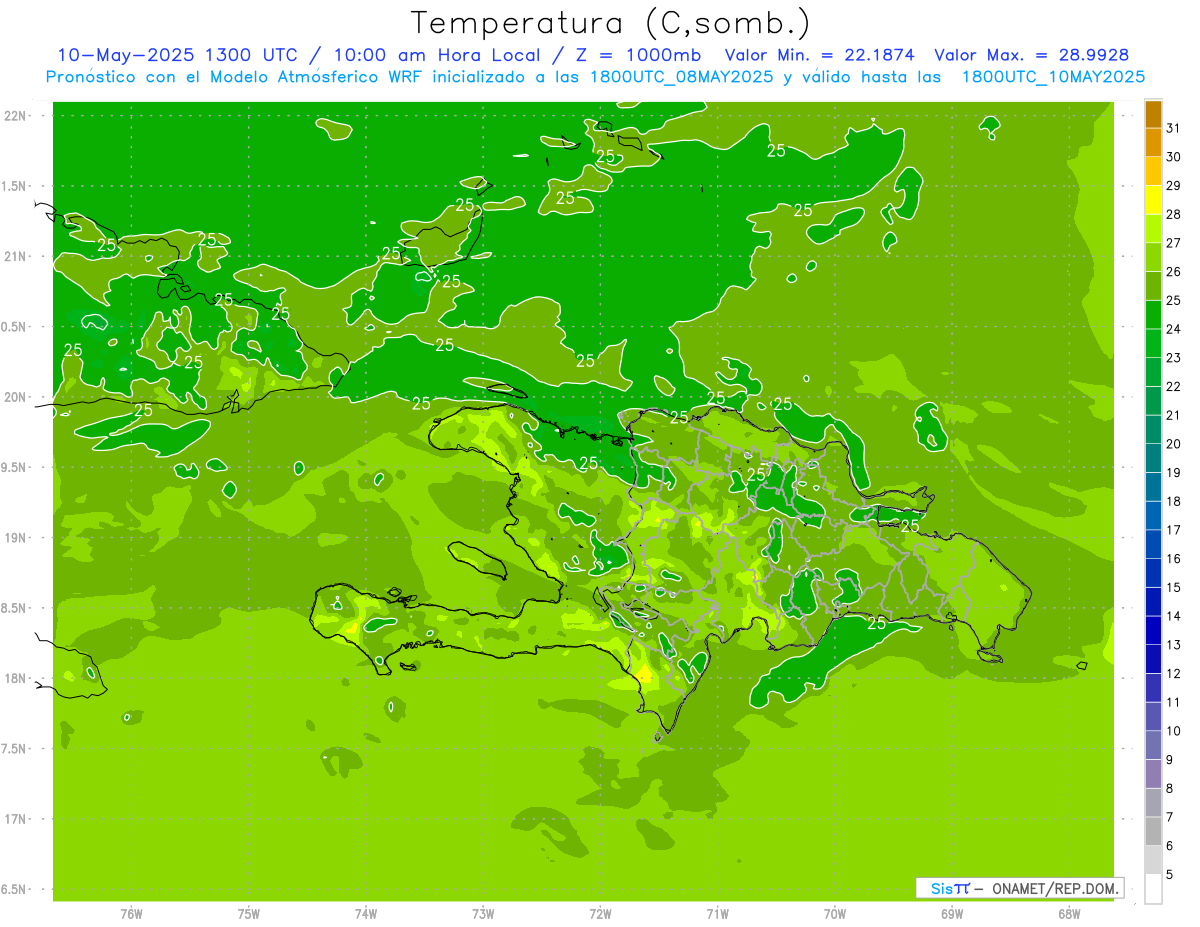Viewport: 1200px width, 927px height.
Task: Click the "ONAMET/REP.DOM." credit label
Action: [1053, 888]
